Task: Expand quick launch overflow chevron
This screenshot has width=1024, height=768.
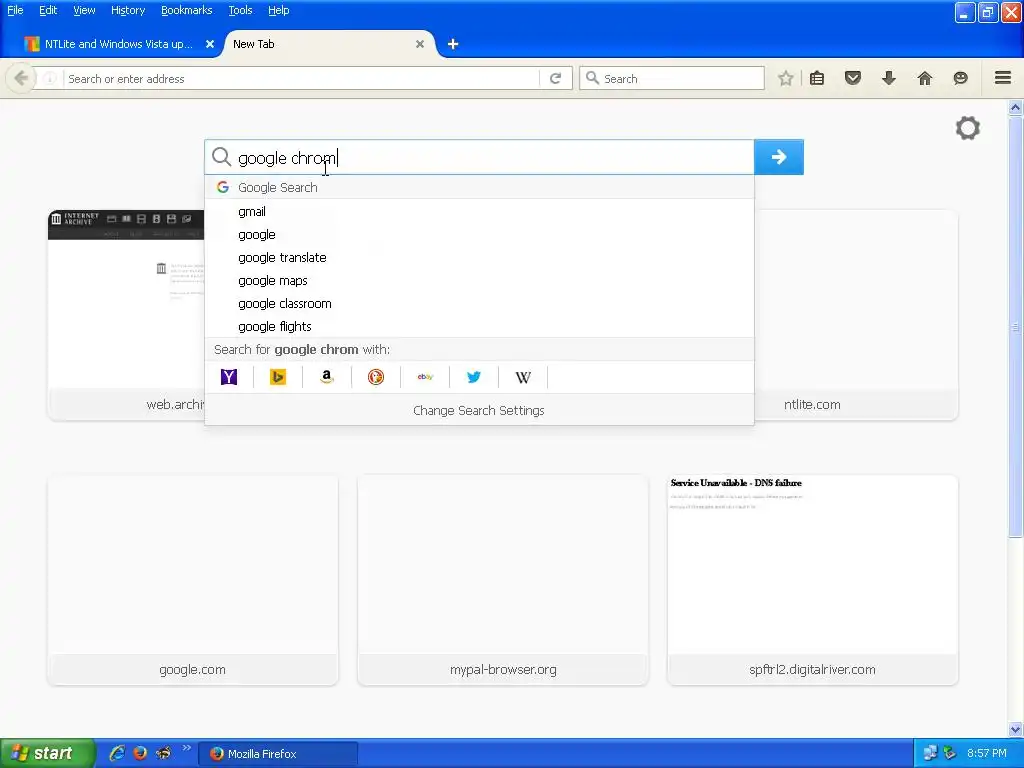Action: pyautogui.click(x=187, y=748)
